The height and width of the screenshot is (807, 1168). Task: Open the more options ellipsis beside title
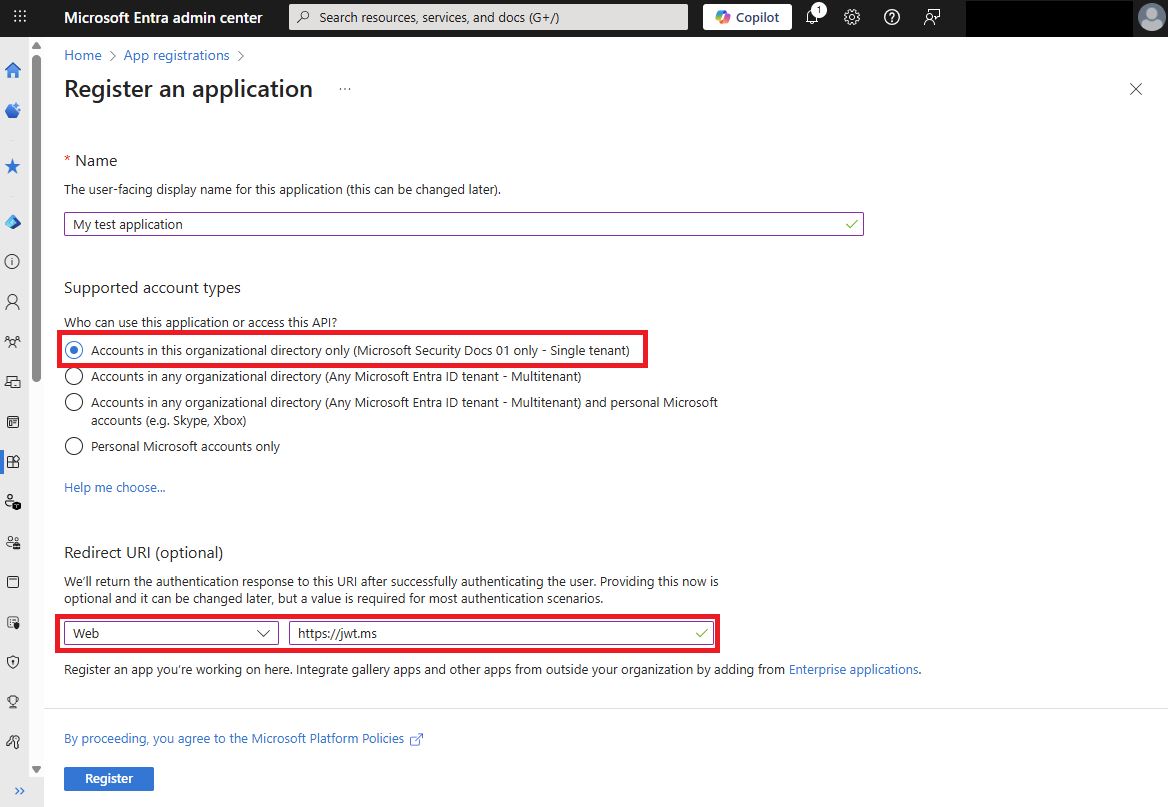click(345, 89)
